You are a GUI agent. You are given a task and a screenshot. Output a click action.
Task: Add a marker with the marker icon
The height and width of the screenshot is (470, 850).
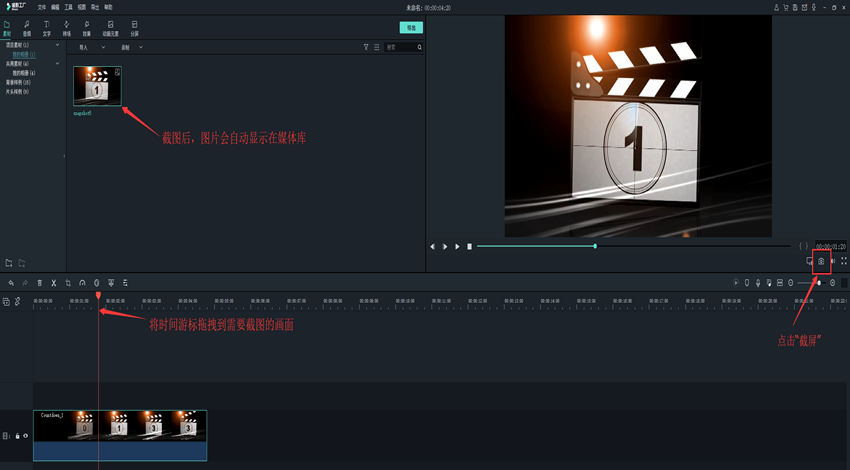pos(747,283)
